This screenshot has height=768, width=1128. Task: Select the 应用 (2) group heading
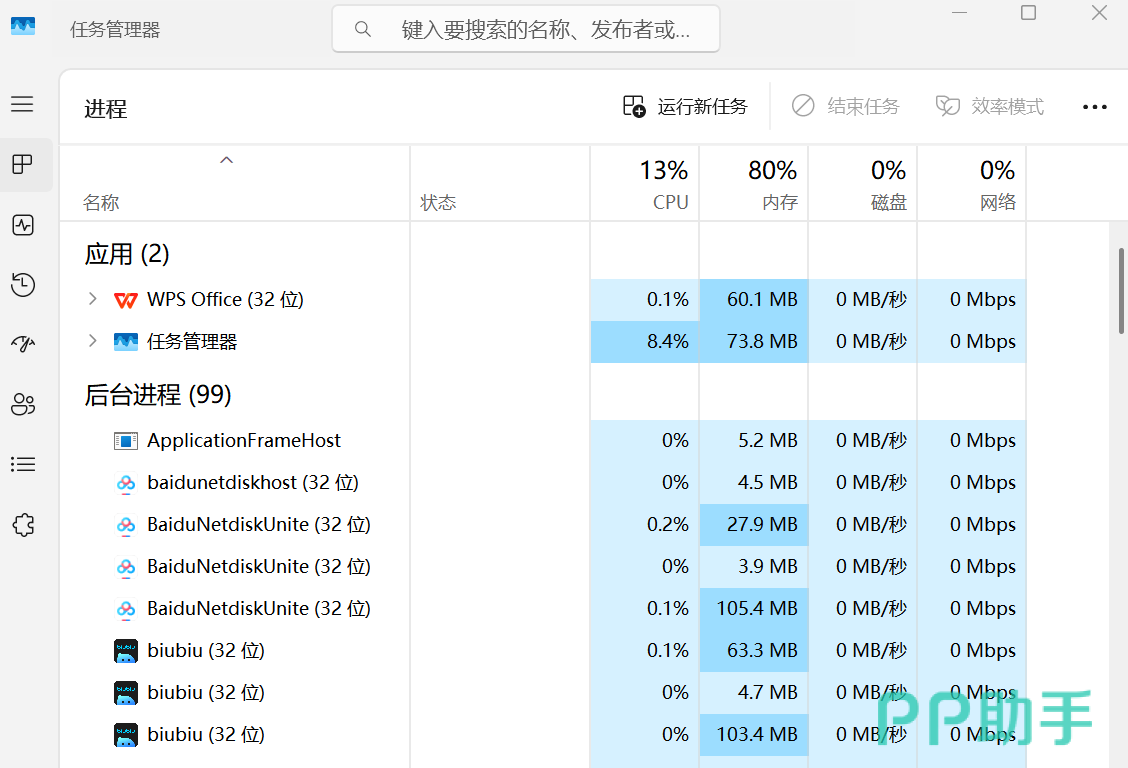pyautogui.click(x=127, y=254)
